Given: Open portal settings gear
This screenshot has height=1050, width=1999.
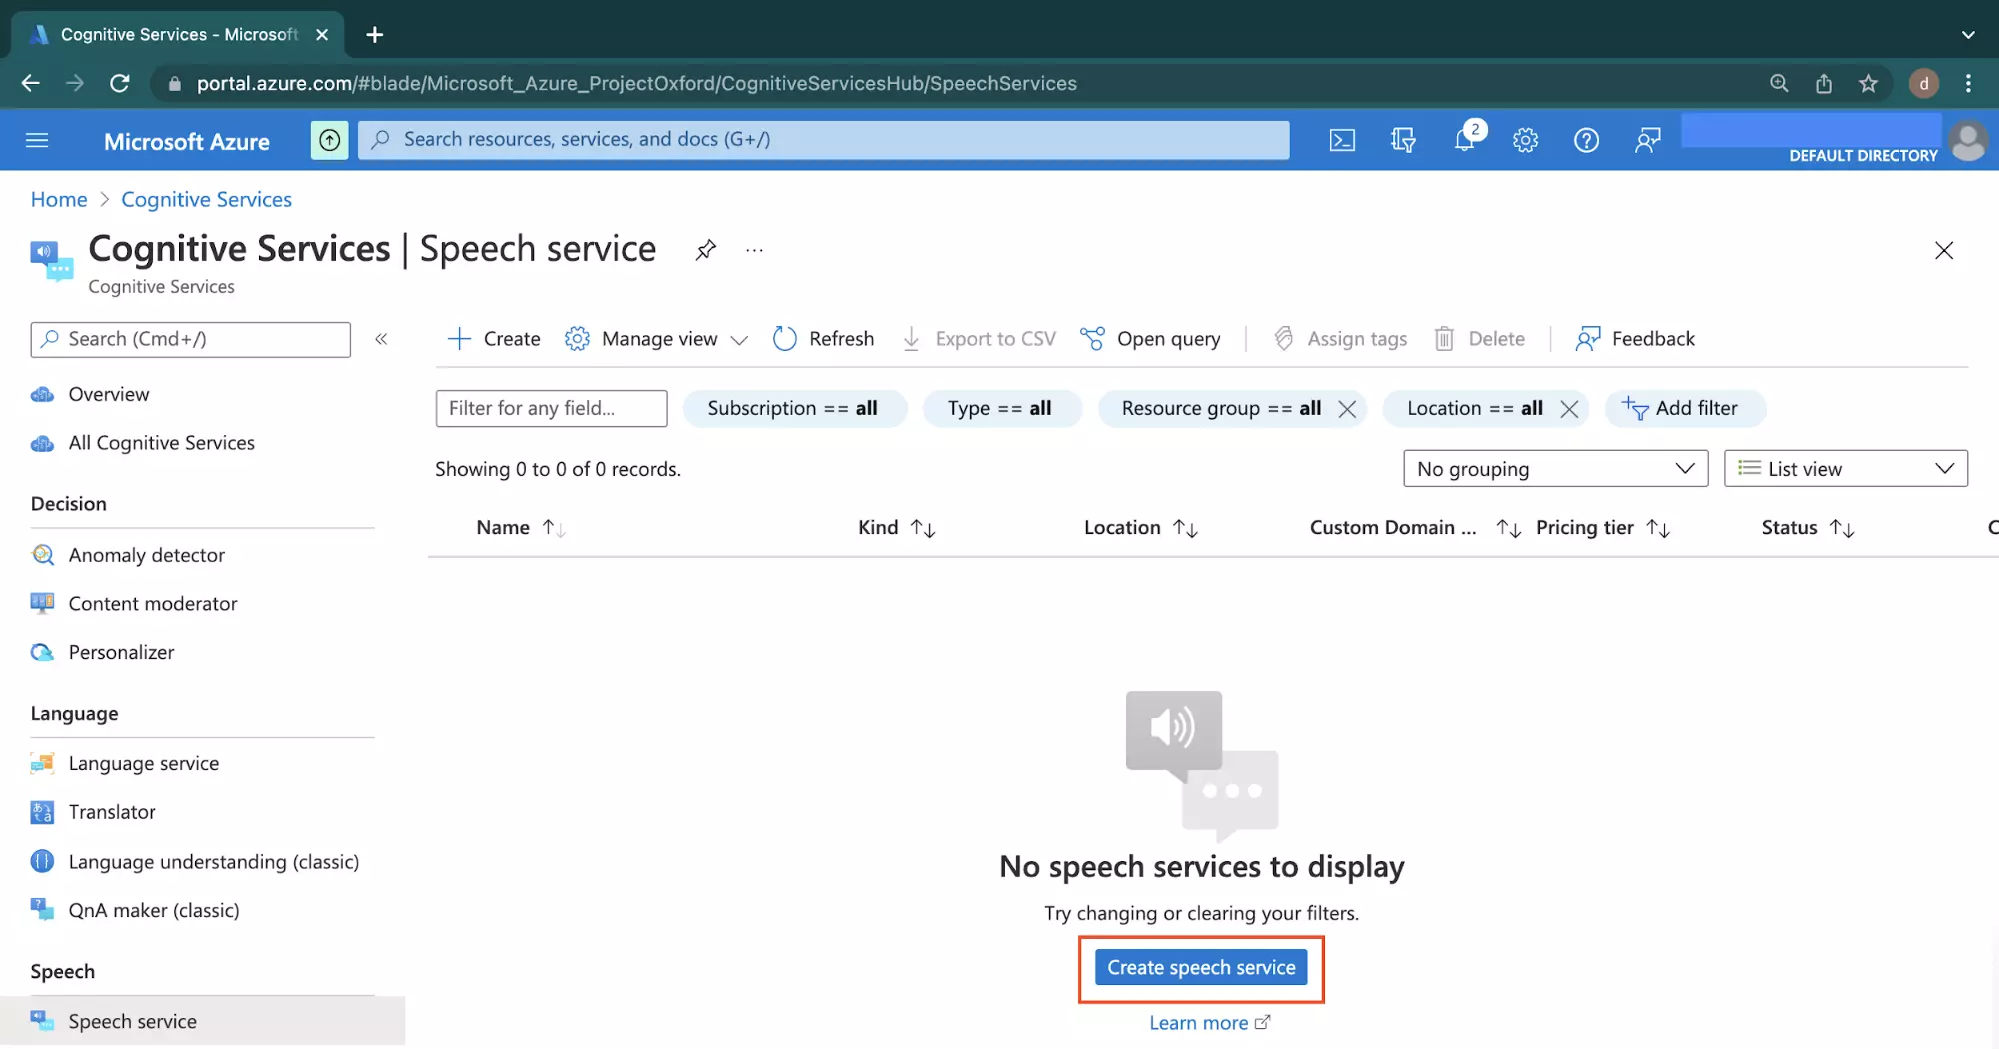Looking at the screenshot, I should click(1525, 141).
